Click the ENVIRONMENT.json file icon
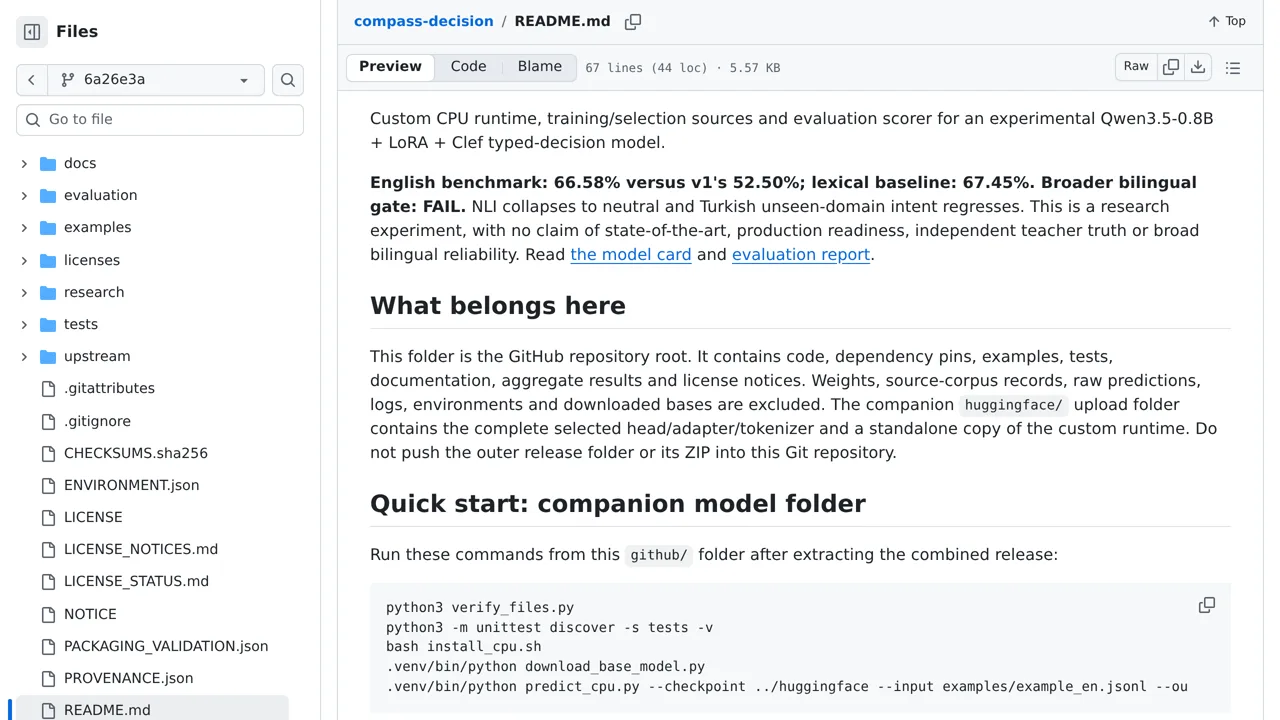 coord(48,485)
